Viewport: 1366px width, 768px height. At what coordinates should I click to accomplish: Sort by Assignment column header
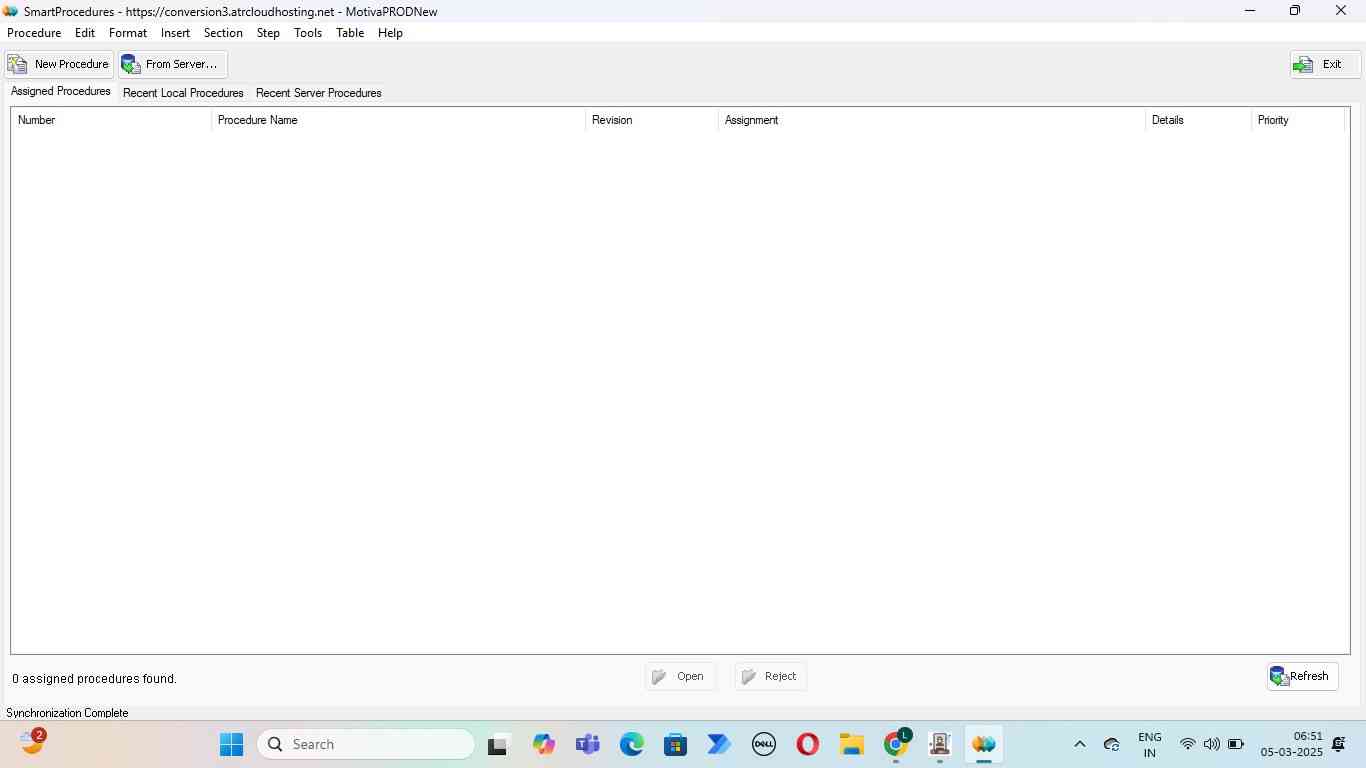click(x=932, y=120)
